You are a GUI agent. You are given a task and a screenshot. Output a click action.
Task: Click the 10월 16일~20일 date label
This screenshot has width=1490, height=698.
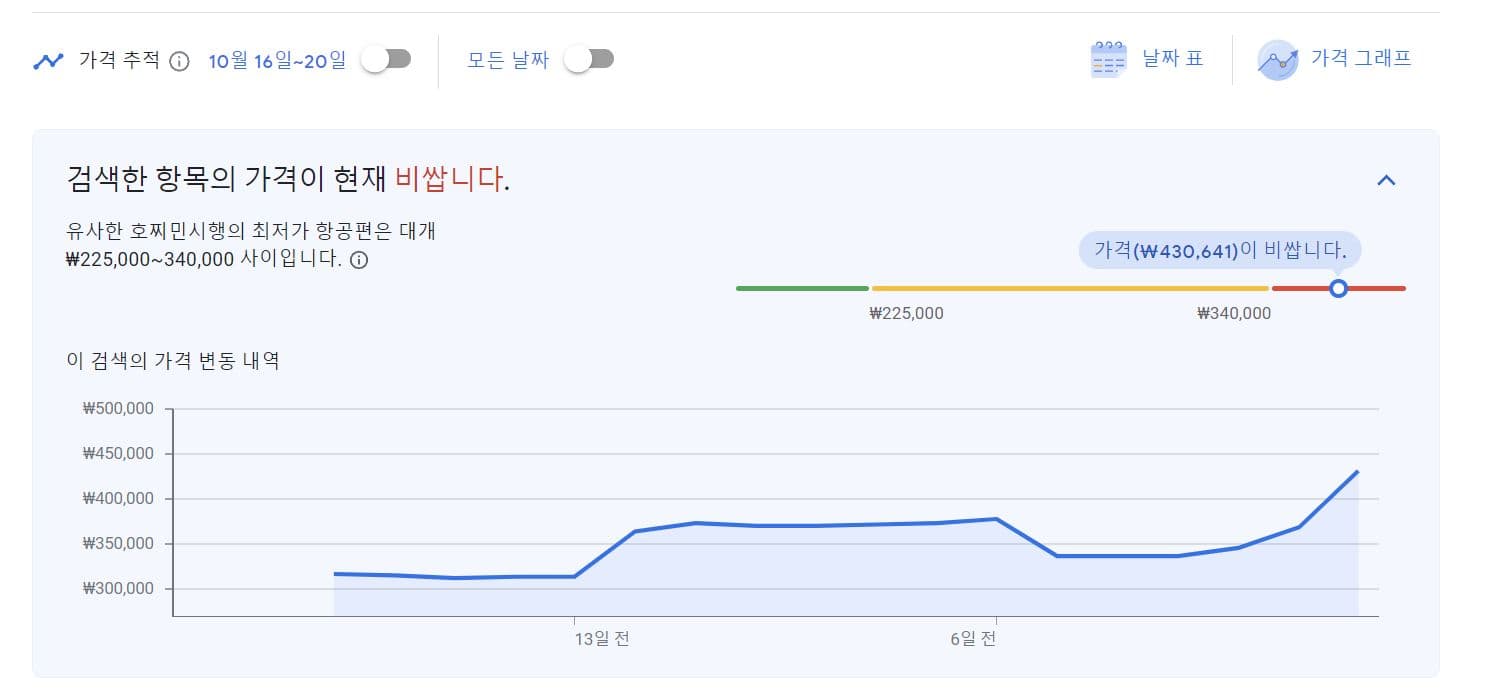(277, 60)
